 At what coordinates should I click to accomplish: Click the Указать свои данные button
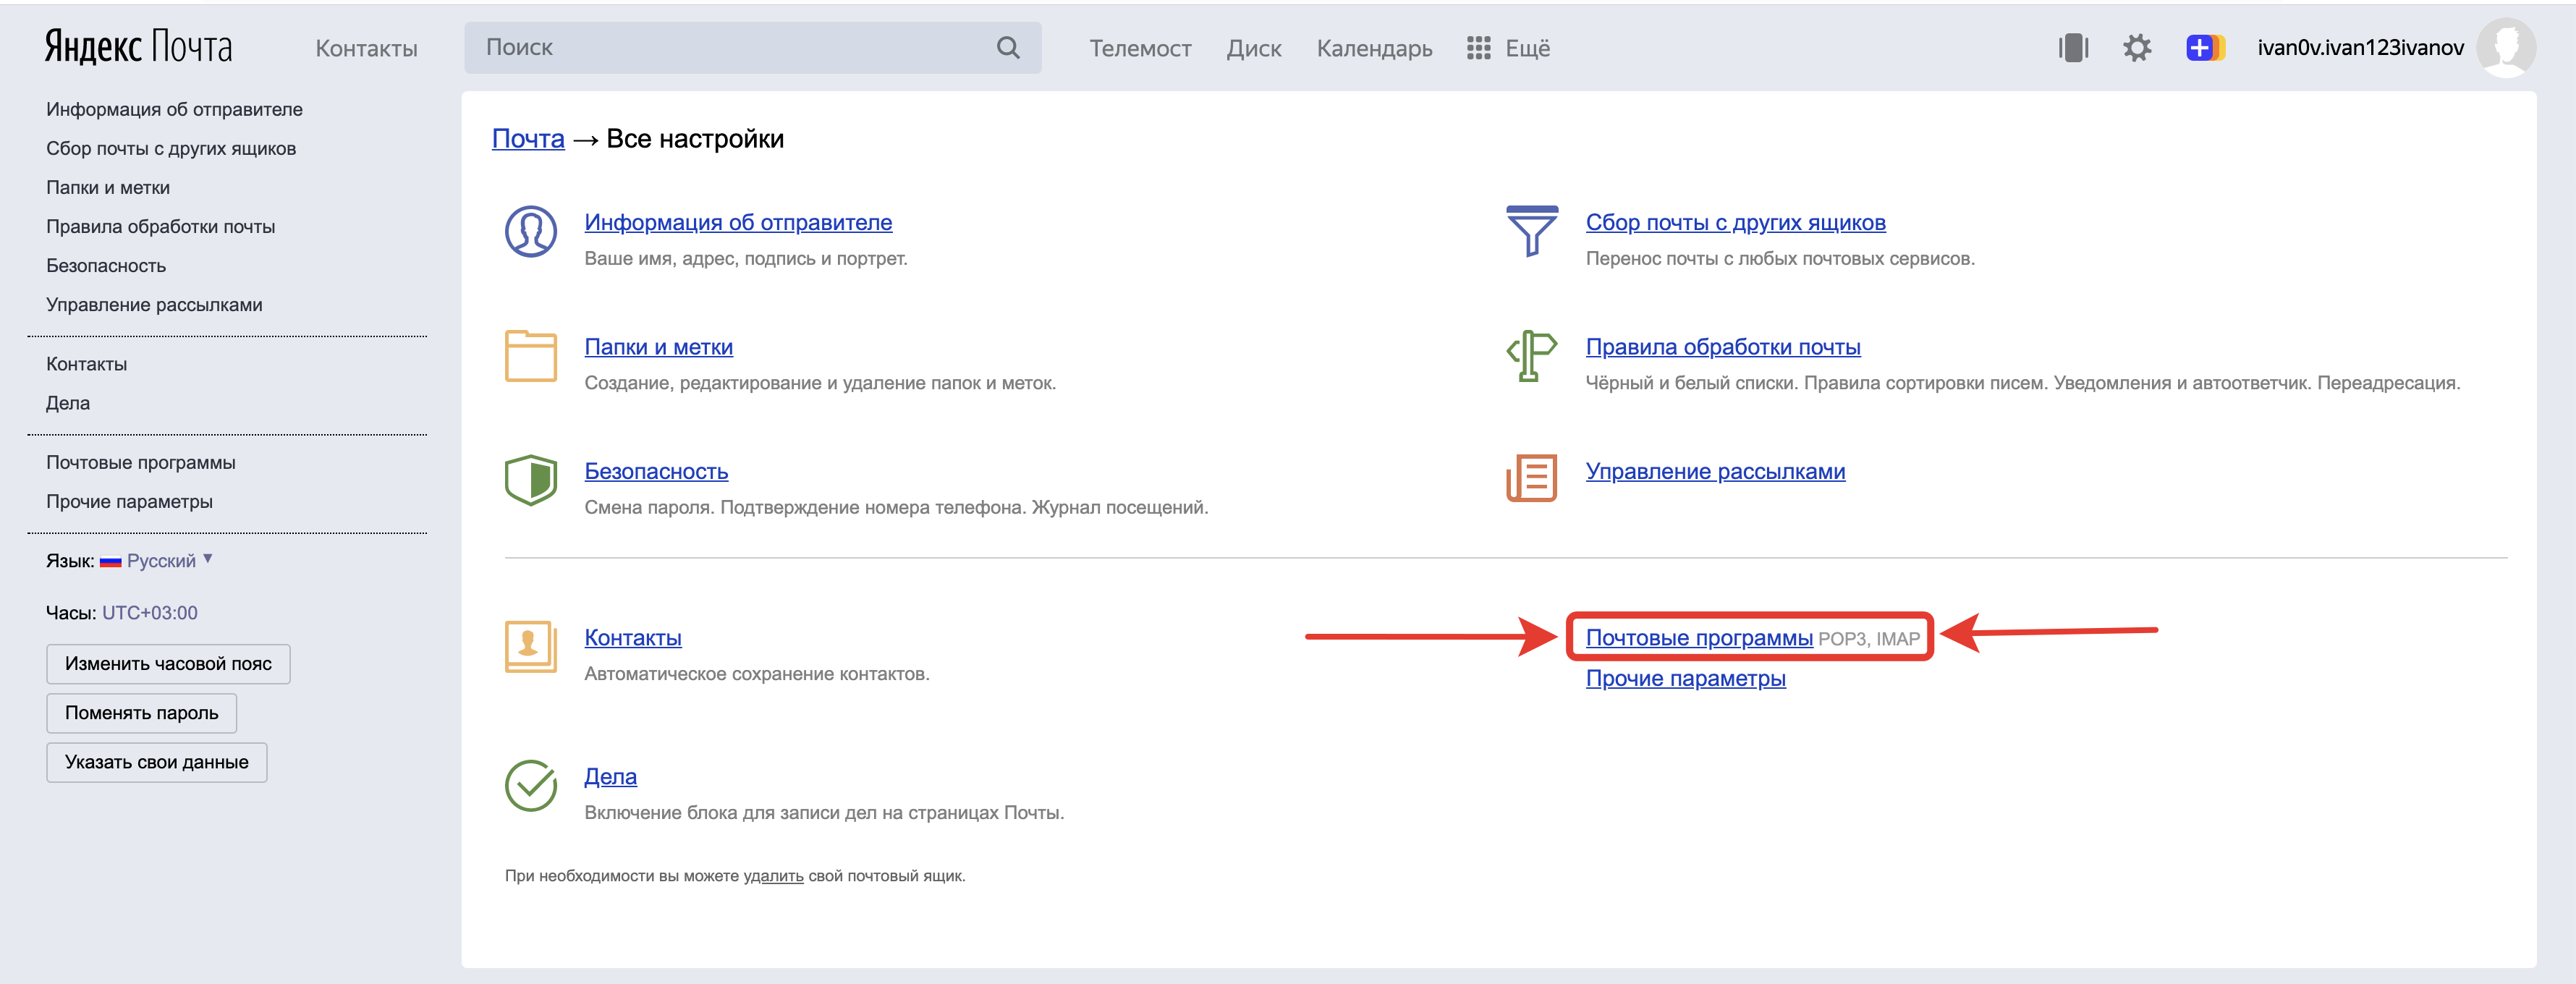click(156, 762)
